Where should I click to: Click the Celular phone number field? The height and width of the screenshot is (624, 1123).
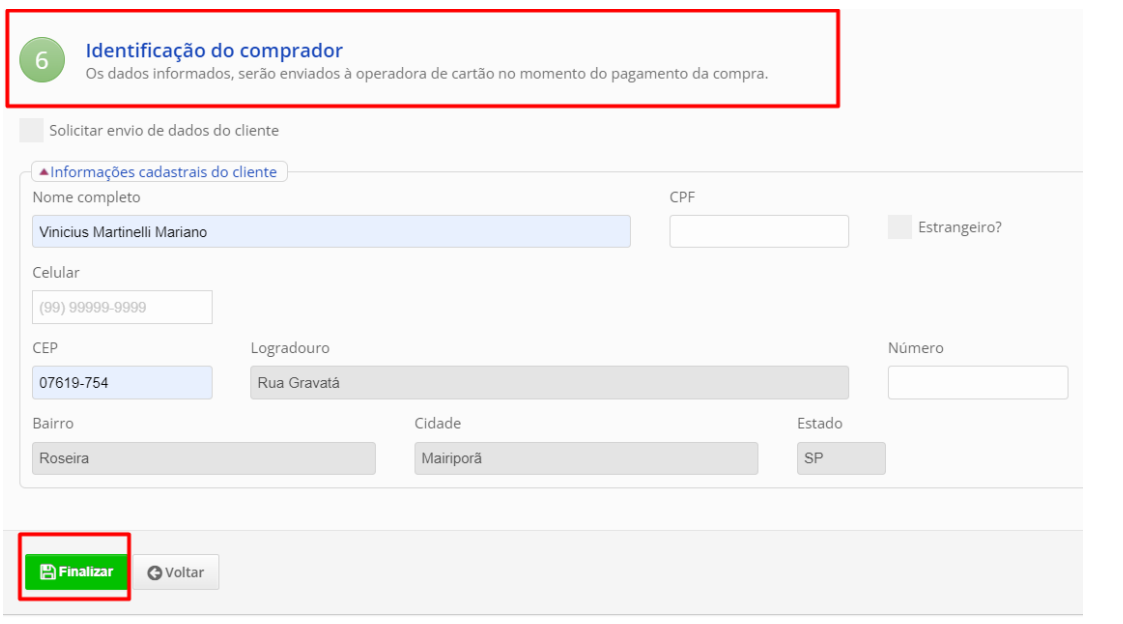click(x=122, y=307)
